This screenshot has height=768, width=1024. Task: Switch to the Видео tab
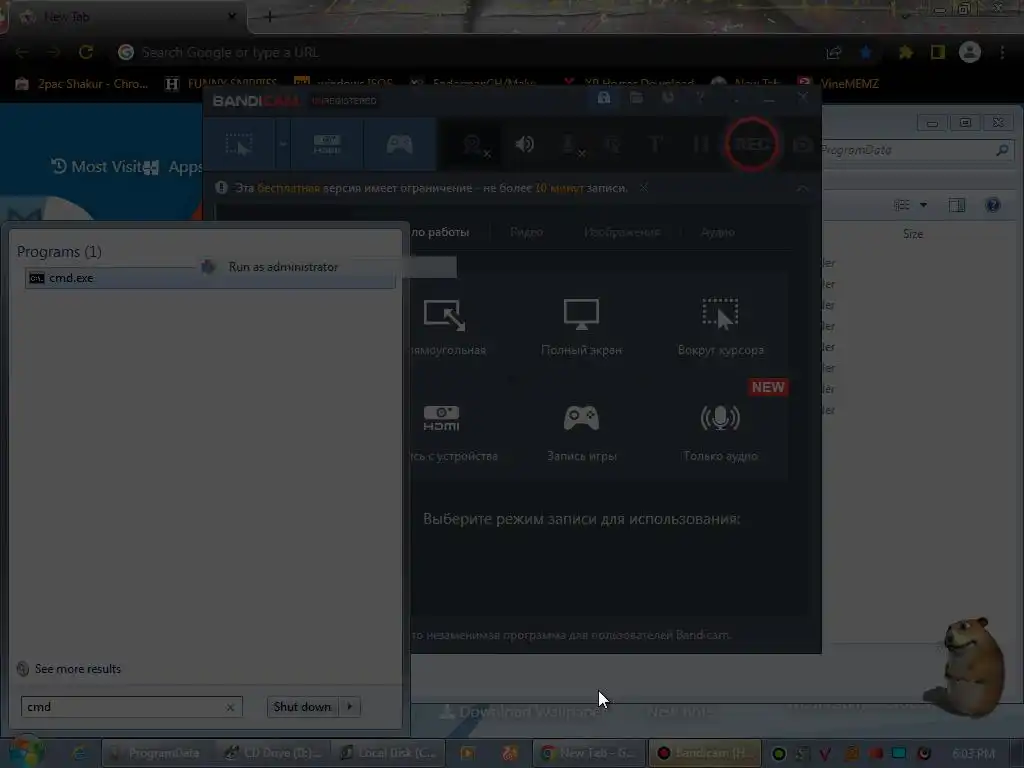click(x=526, y=232)
